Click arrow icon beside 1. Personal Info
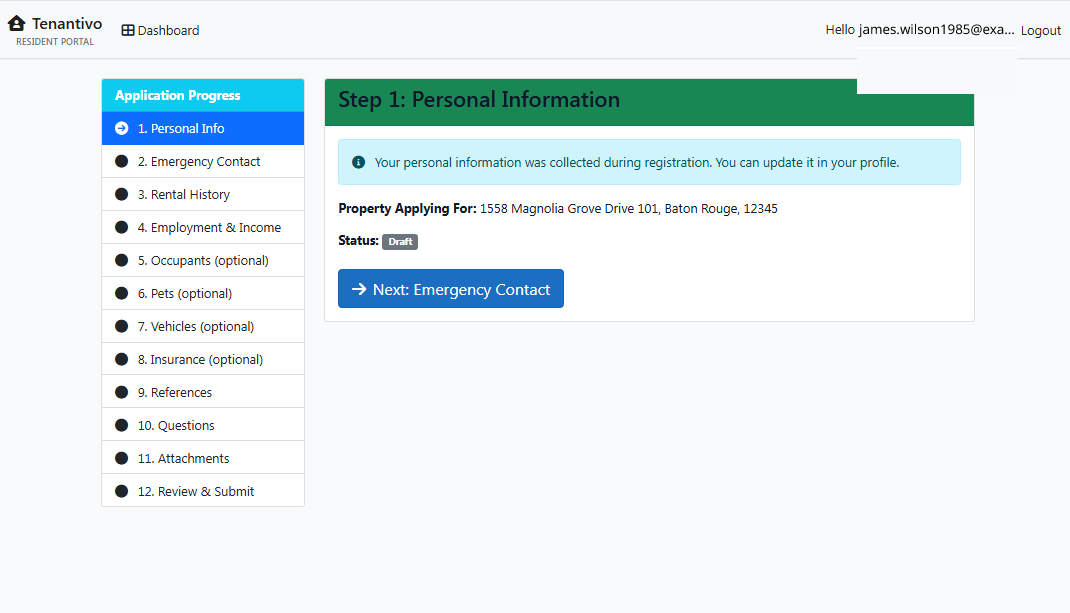1070x613 pixels. (x=121, y=128)
